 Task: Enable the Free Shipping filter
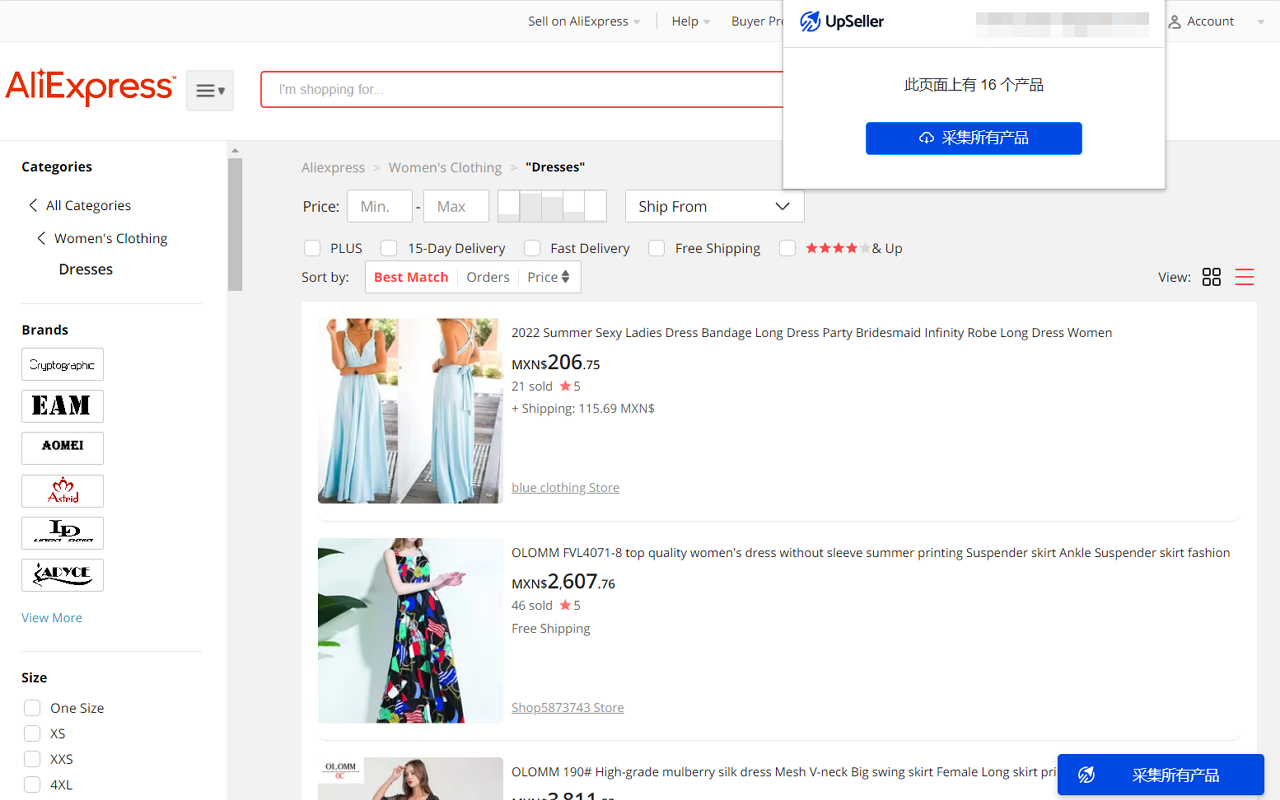(x=656, y=248)
